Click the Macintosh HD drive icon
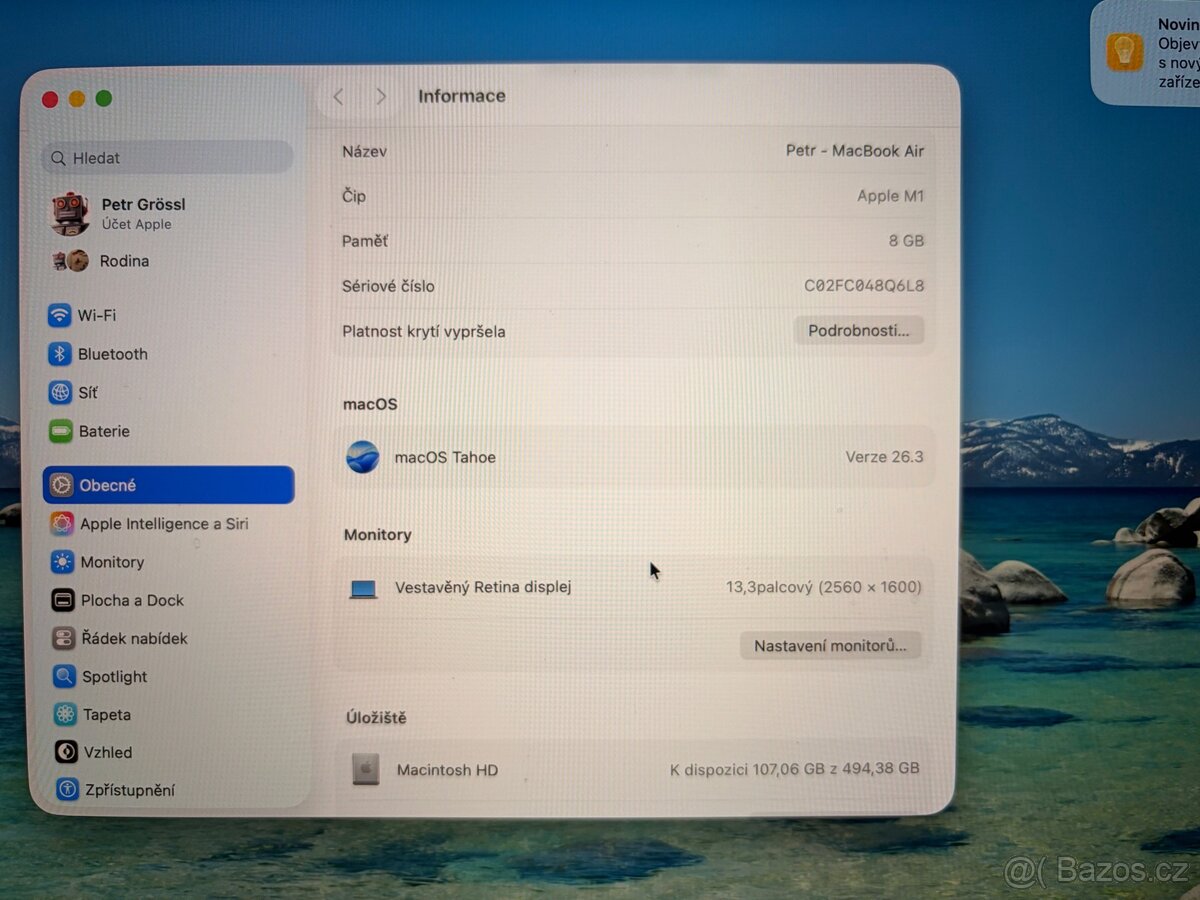This screenshot has height=900, width=1200. pos(366,769)
